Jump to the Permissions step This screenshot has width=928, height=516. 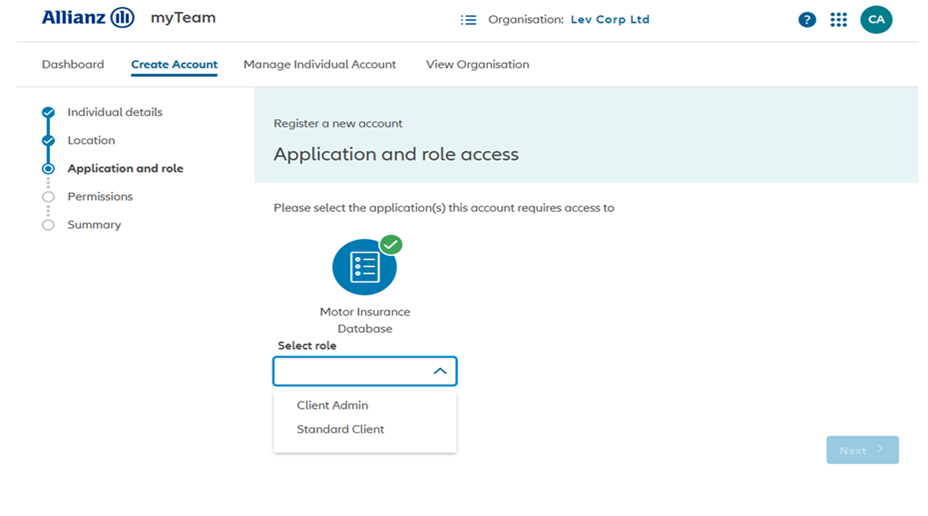click(100, 196)
